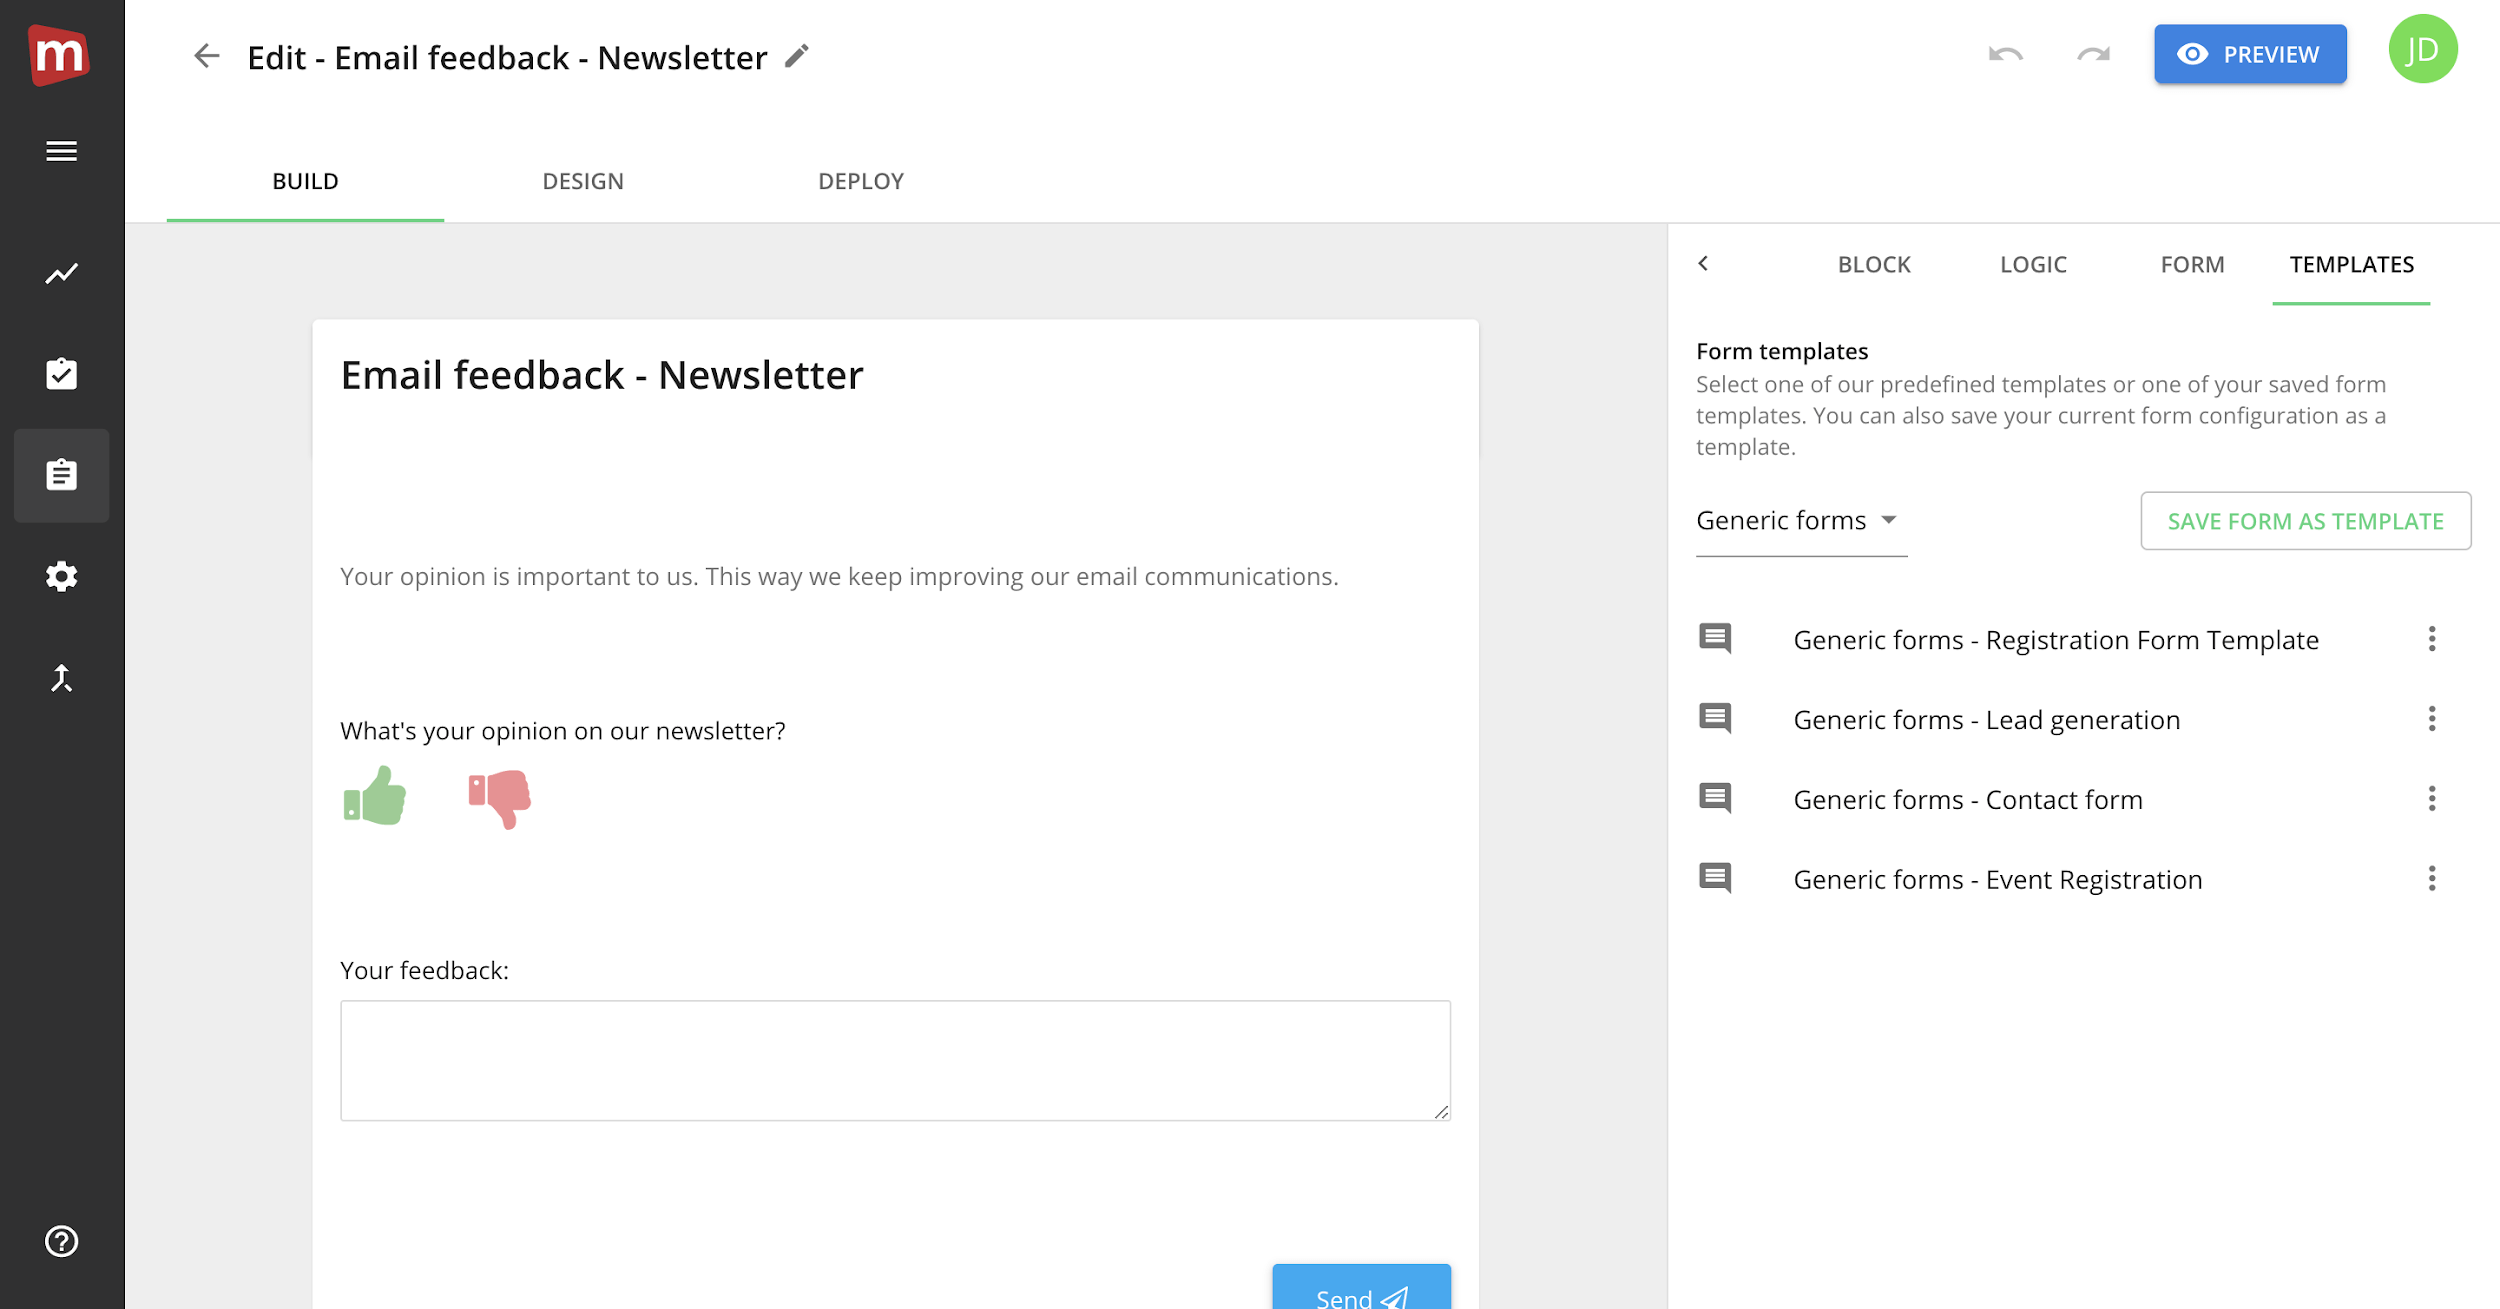Click the settings gear icon in sidebar
Viewport: 2500px width, 1309px height.
pyautogui.click(x=61, y=575)
